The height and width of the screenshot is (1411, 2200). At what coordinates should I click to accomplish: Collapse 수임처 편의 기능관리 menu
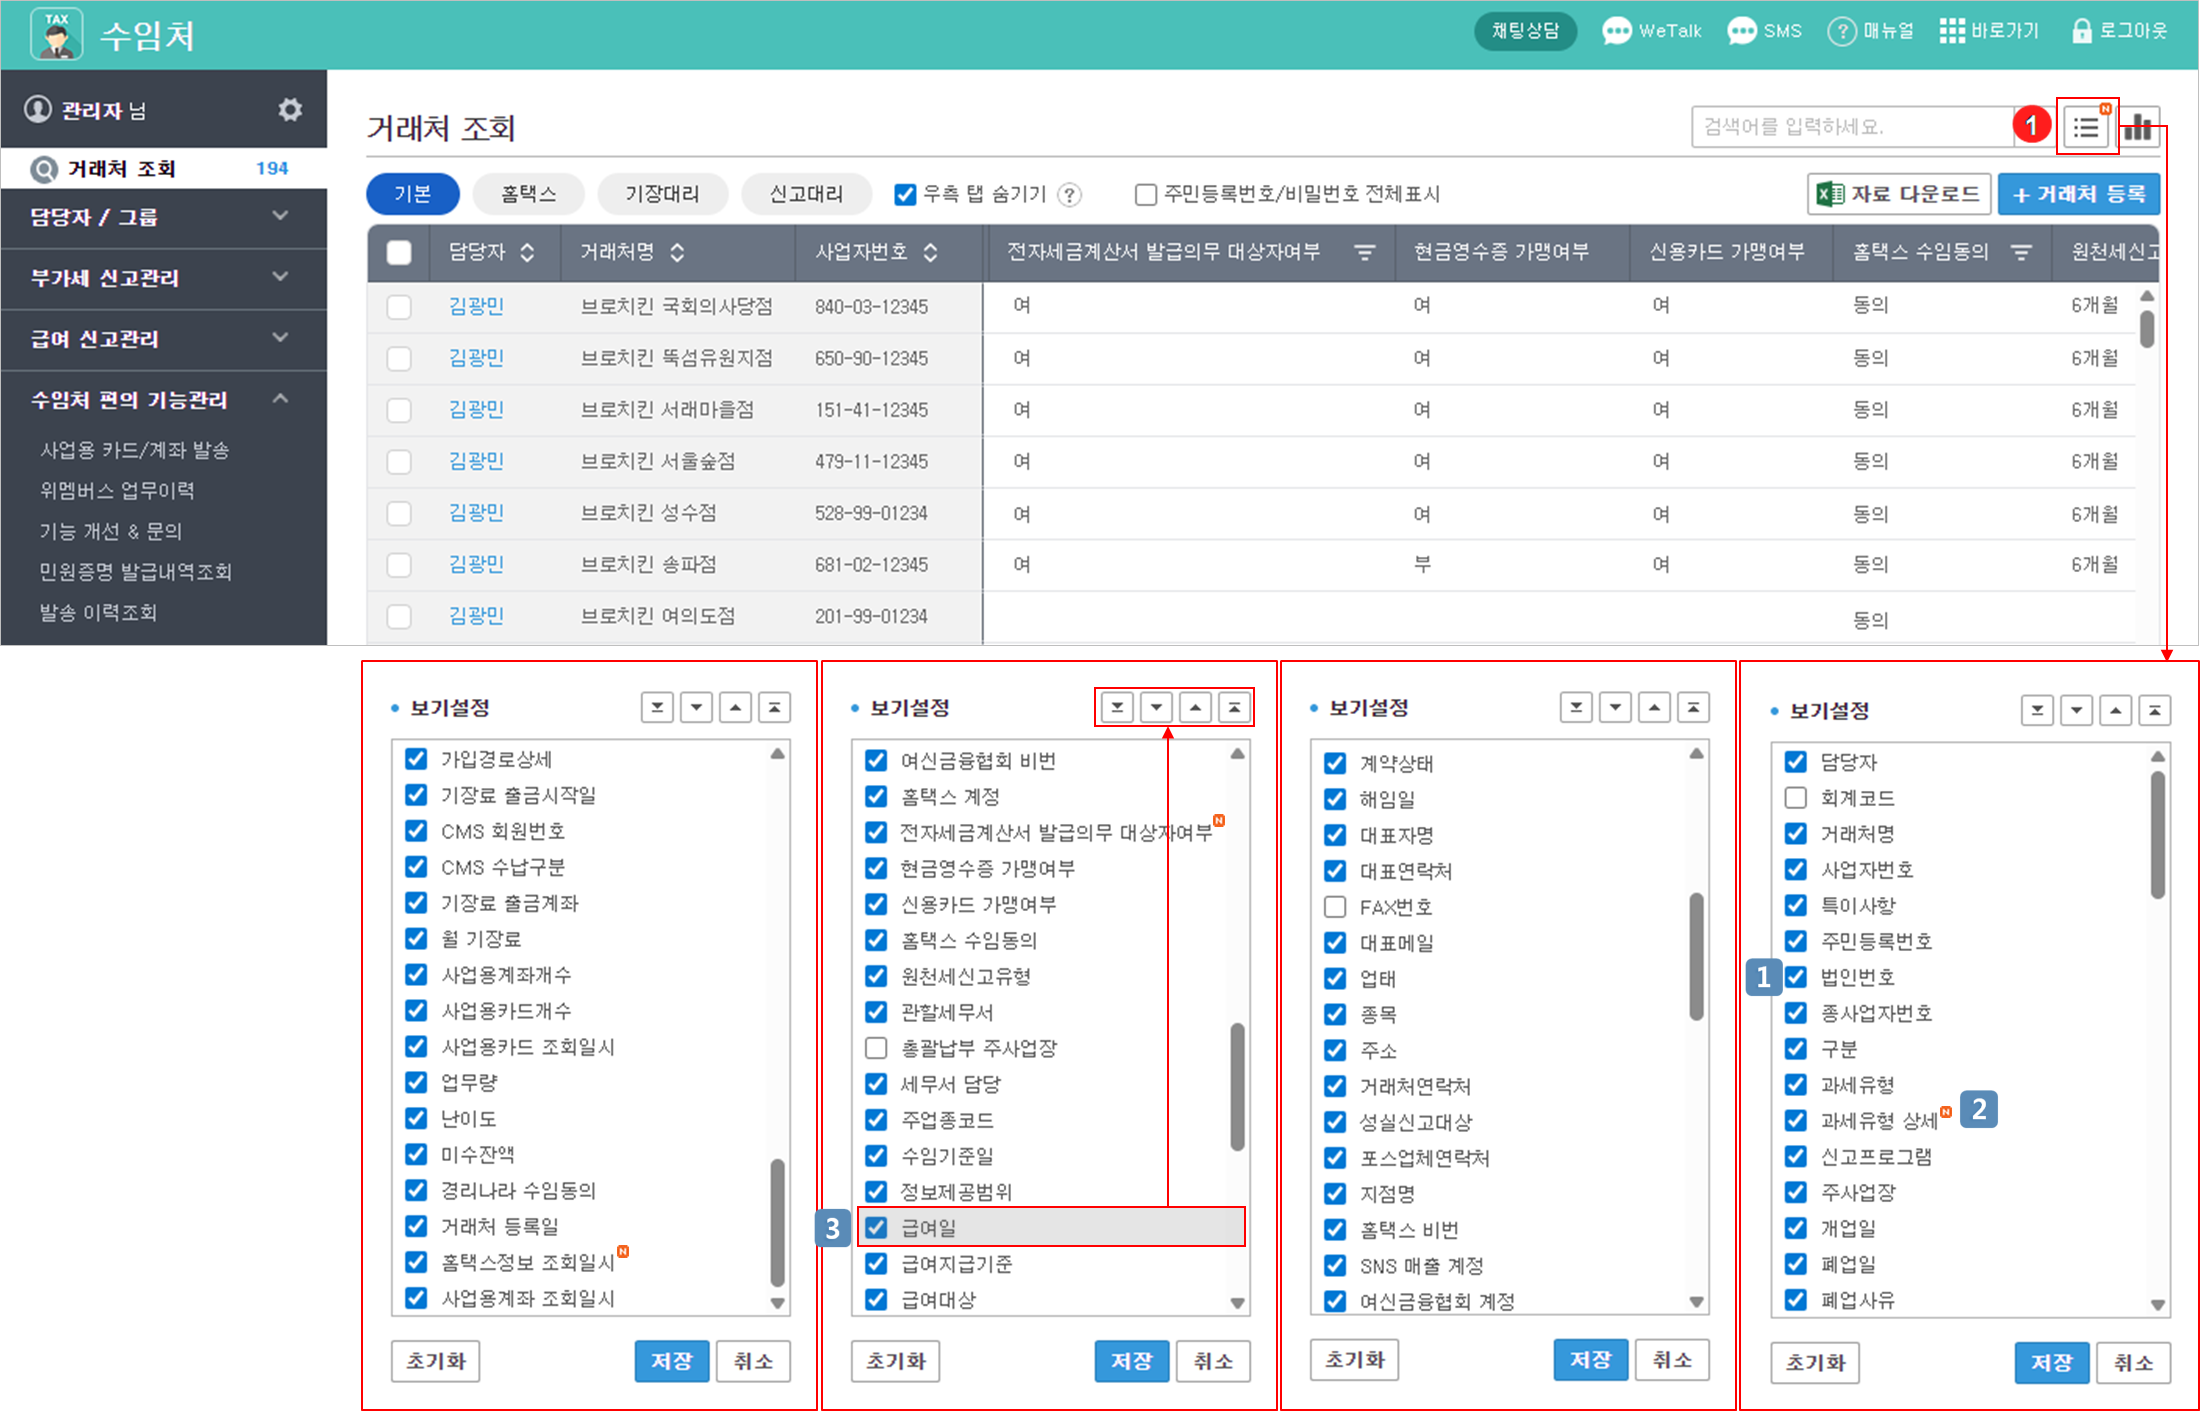click(x=163, y=399)
